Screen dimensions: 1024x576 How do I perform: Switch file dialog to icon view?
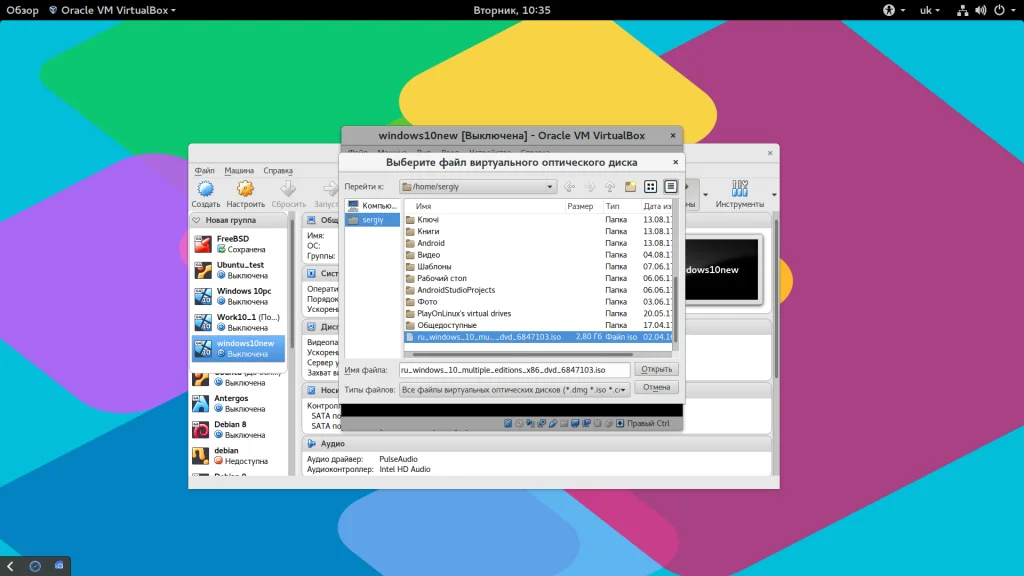[651, 187]
